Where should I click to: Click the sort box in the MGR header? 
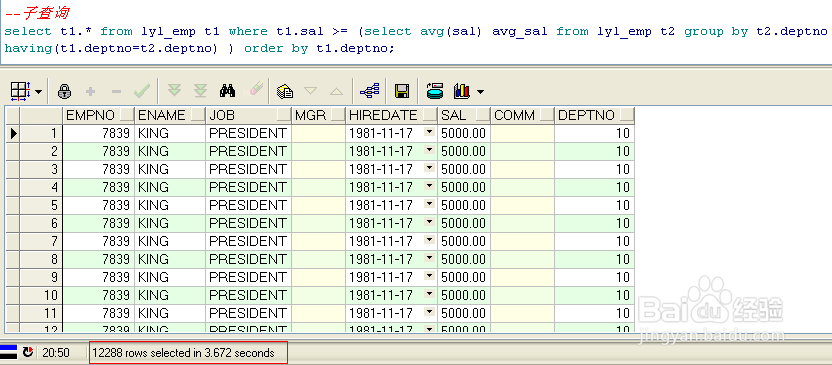point(338,115)
